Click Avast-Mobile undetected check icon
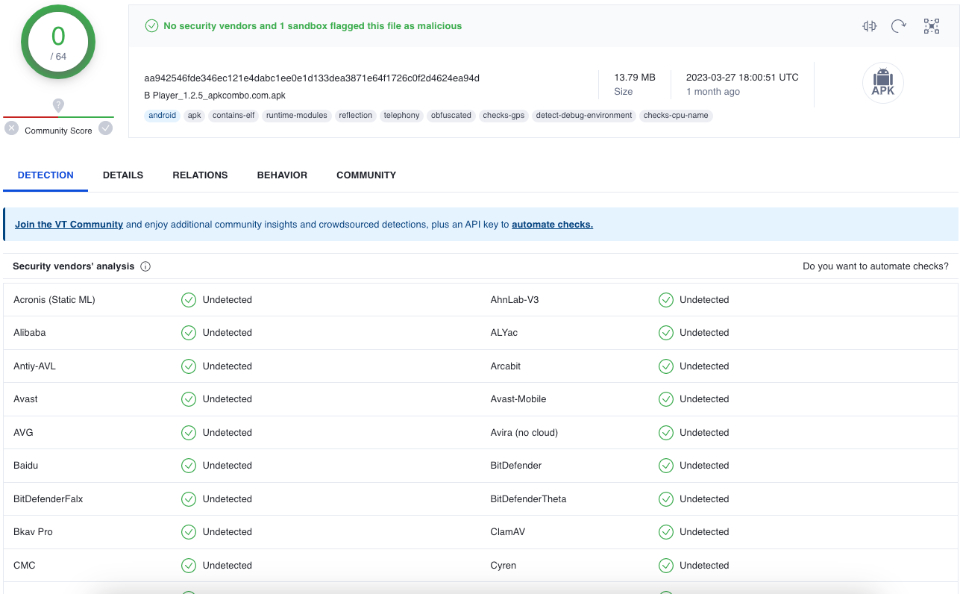 [x=666, y=399]
